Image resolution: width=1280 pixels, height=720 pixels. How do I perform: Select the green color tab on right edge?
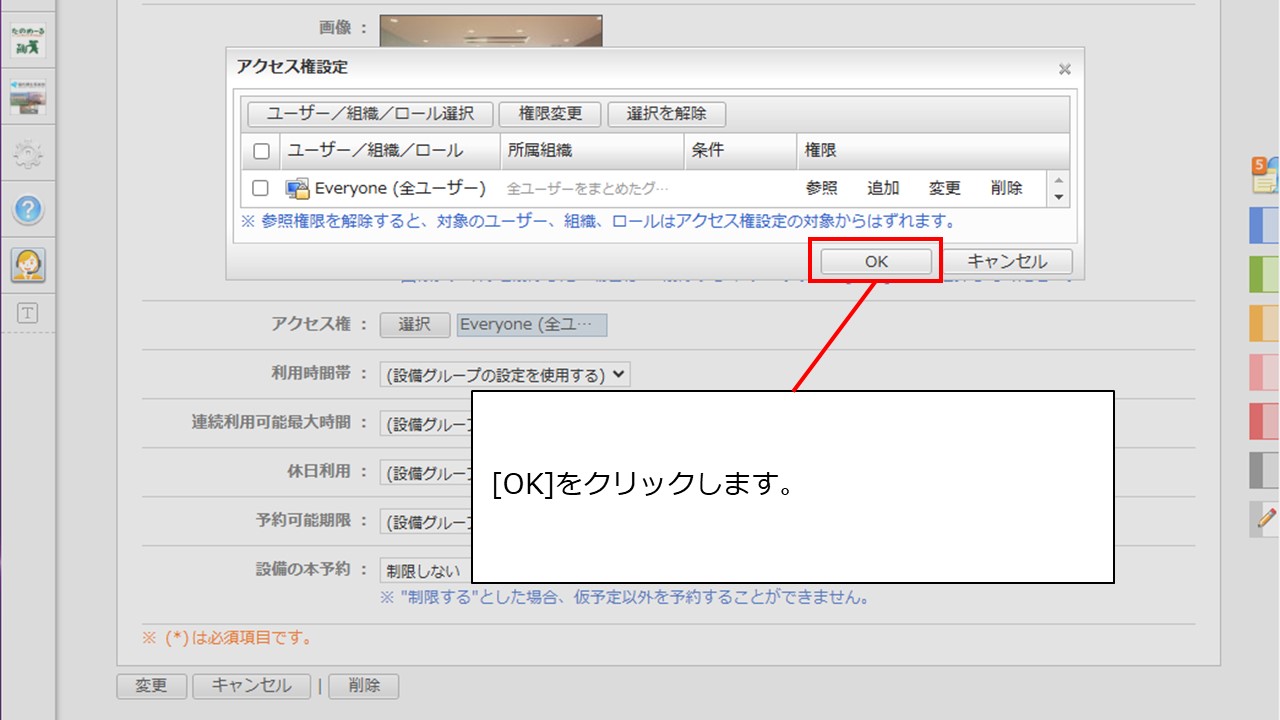click(1265, 274)
